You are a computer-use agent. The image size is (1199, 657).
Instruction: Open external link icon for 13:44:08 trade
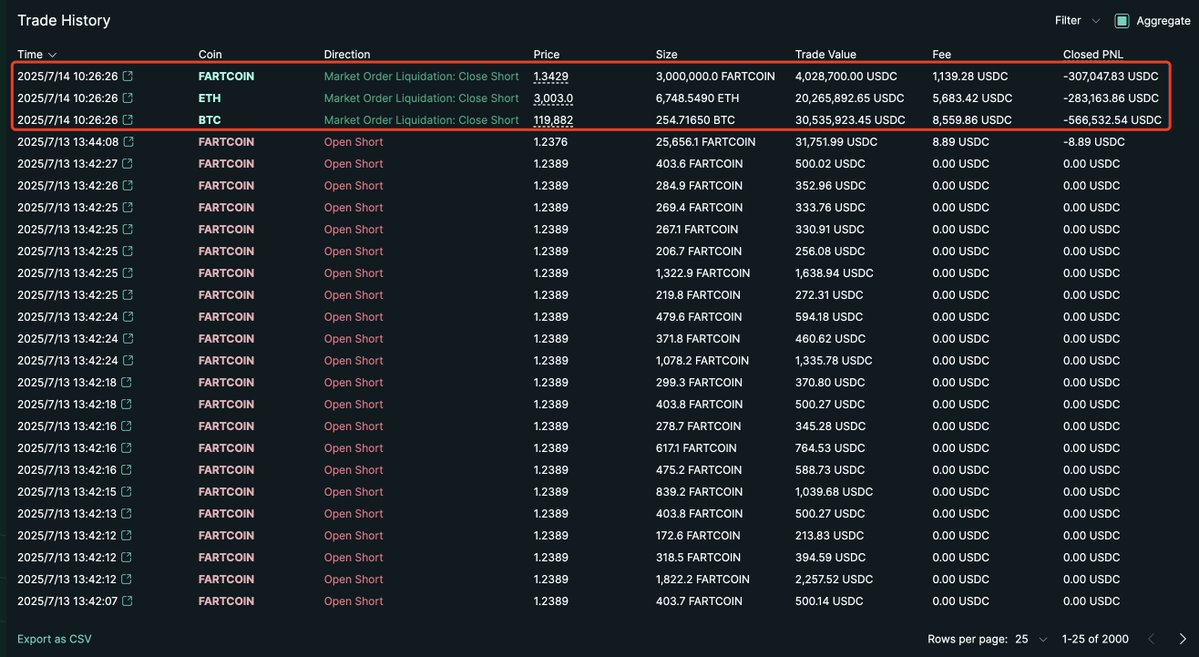point(128,141)
